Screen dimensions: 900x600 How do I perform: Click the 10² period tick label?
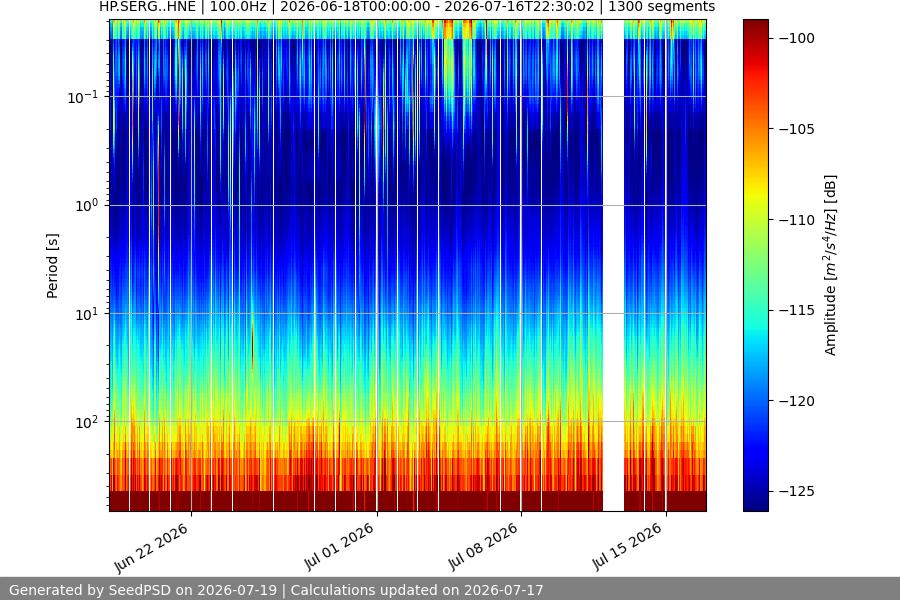click(86, 423)
